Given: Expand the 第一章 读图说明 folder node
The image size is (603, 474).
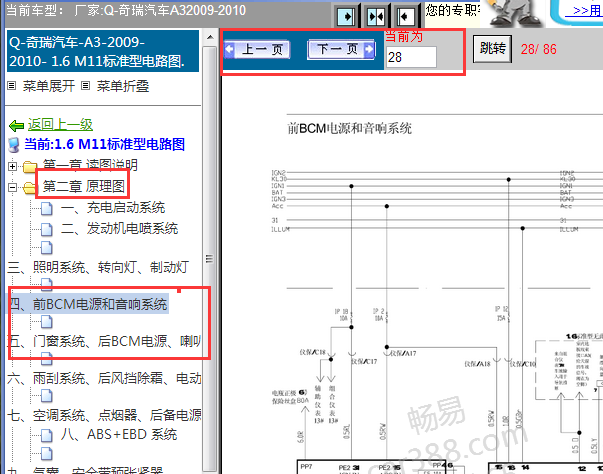Looking at the screenshot, I should pos(12,166).
